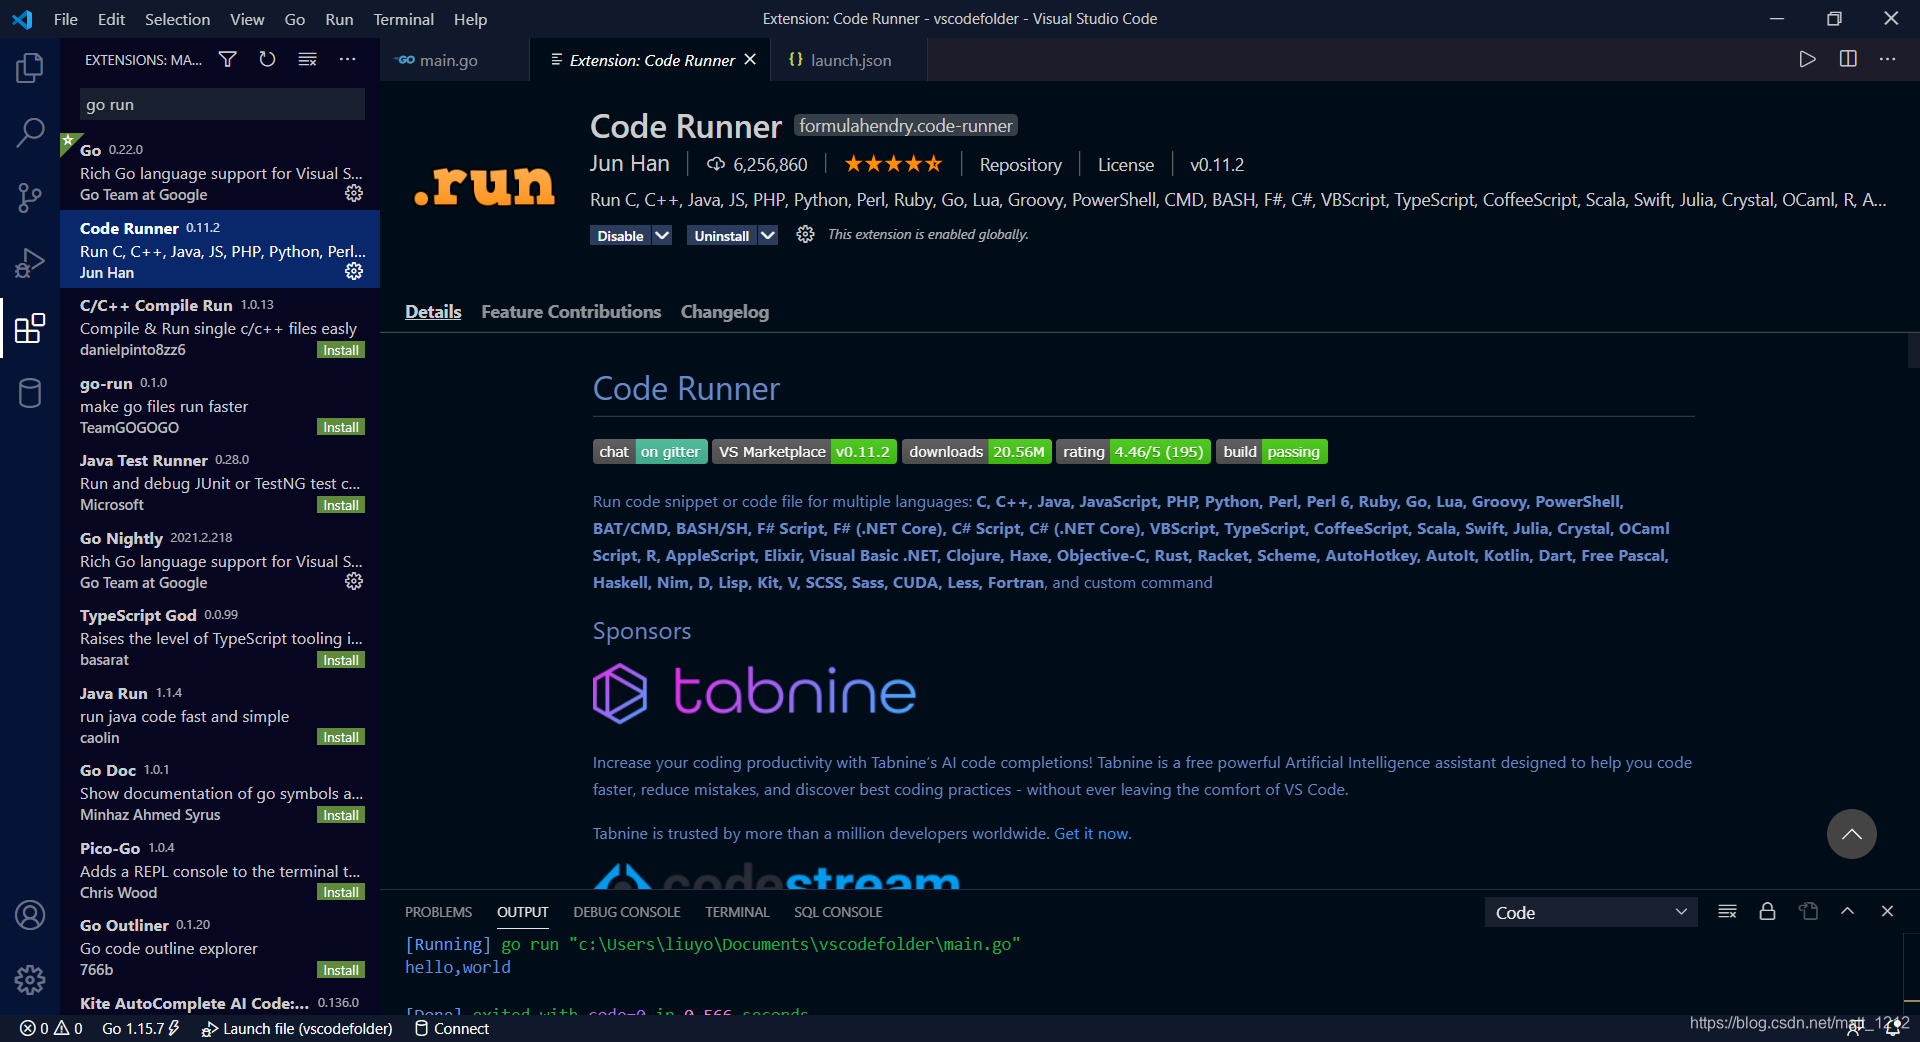Clear extensions search results icon

308,60
